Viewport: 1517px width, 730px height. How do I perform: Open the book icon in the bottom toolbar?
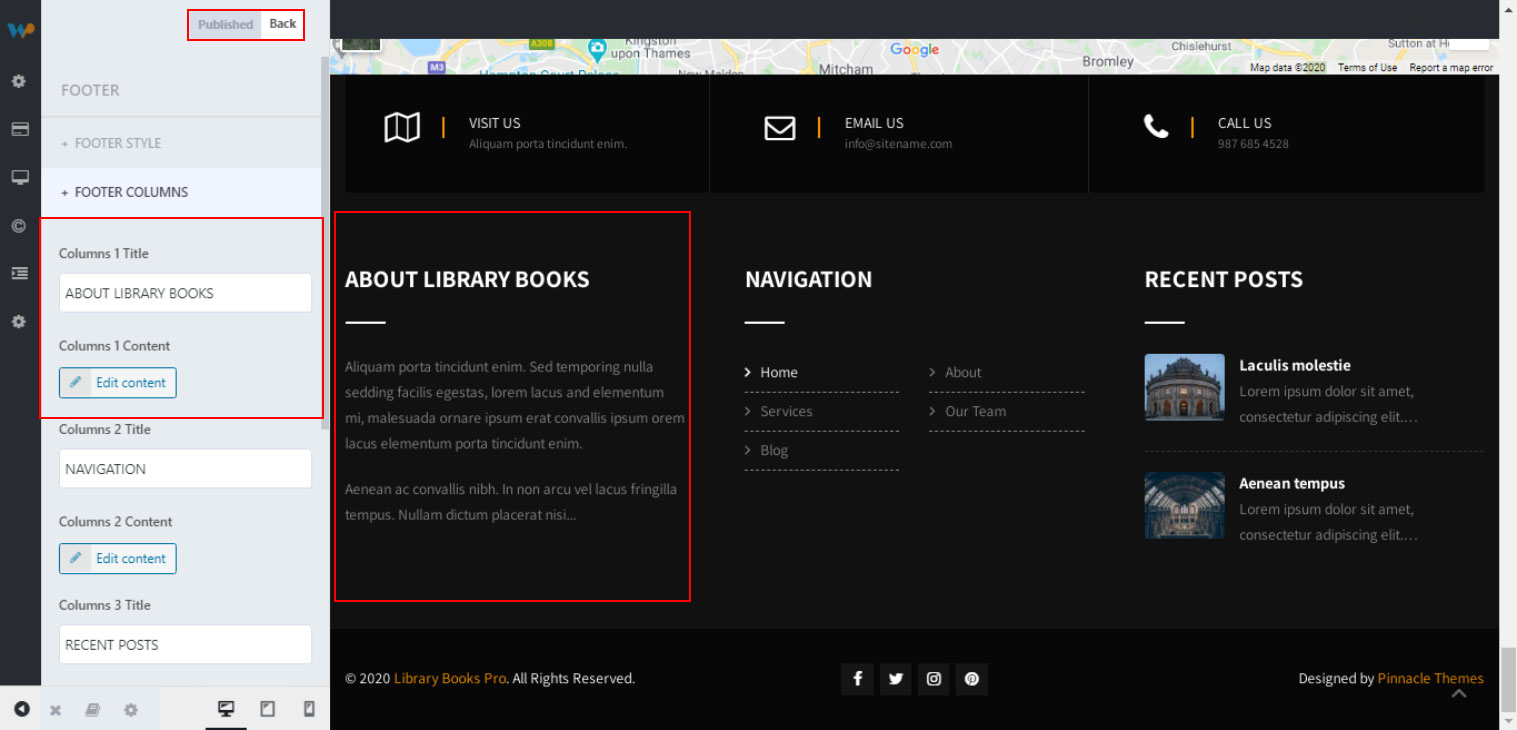tap(92, 710)
